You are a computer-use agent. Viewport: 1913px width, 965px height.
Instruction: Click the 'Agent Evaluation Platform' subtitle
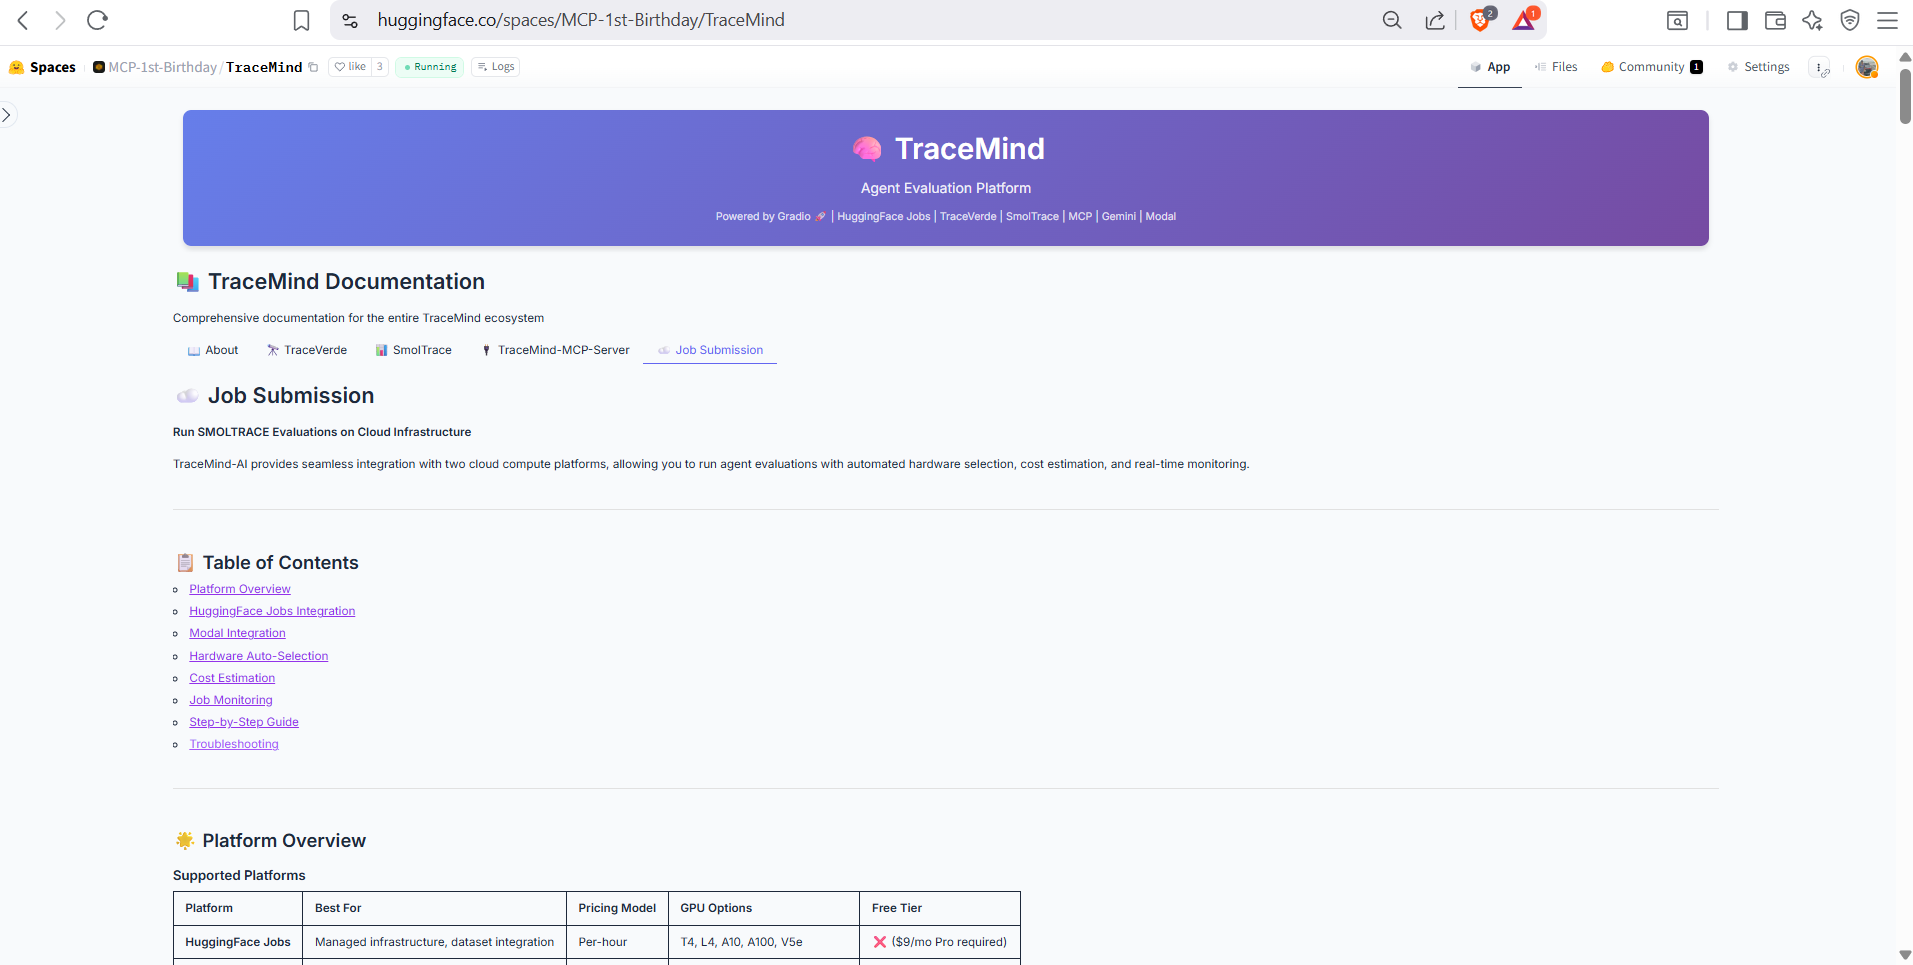point(946,188)
